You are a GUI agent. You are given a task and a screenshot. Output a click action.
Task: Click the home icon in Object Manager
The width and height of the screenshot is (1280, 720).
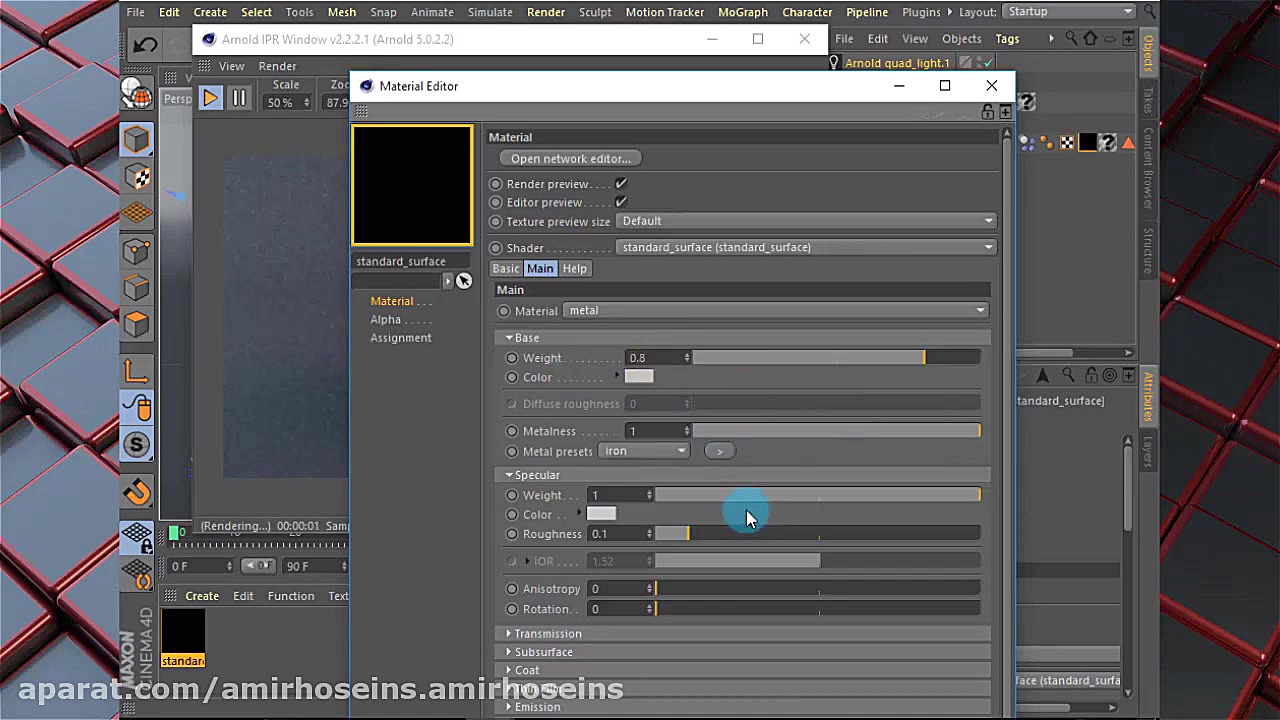pyautogui.click(x=1090, y=39)
